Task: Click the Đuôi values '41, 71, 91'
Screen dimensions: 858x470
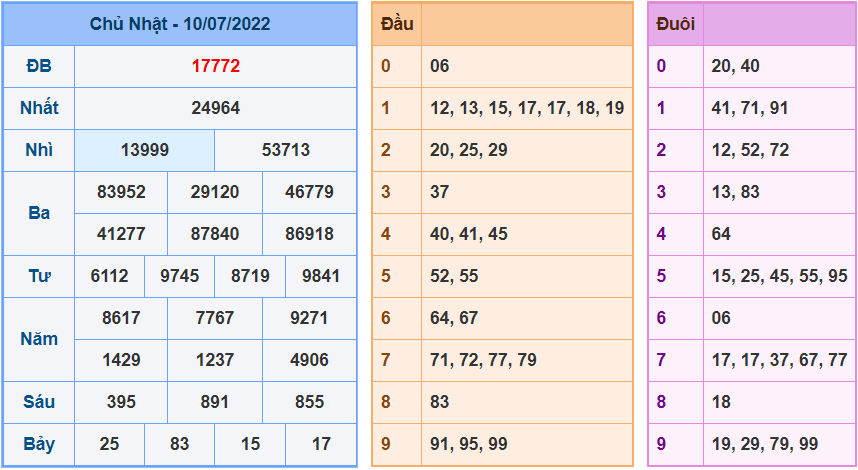Action: [x=750, y=108]
